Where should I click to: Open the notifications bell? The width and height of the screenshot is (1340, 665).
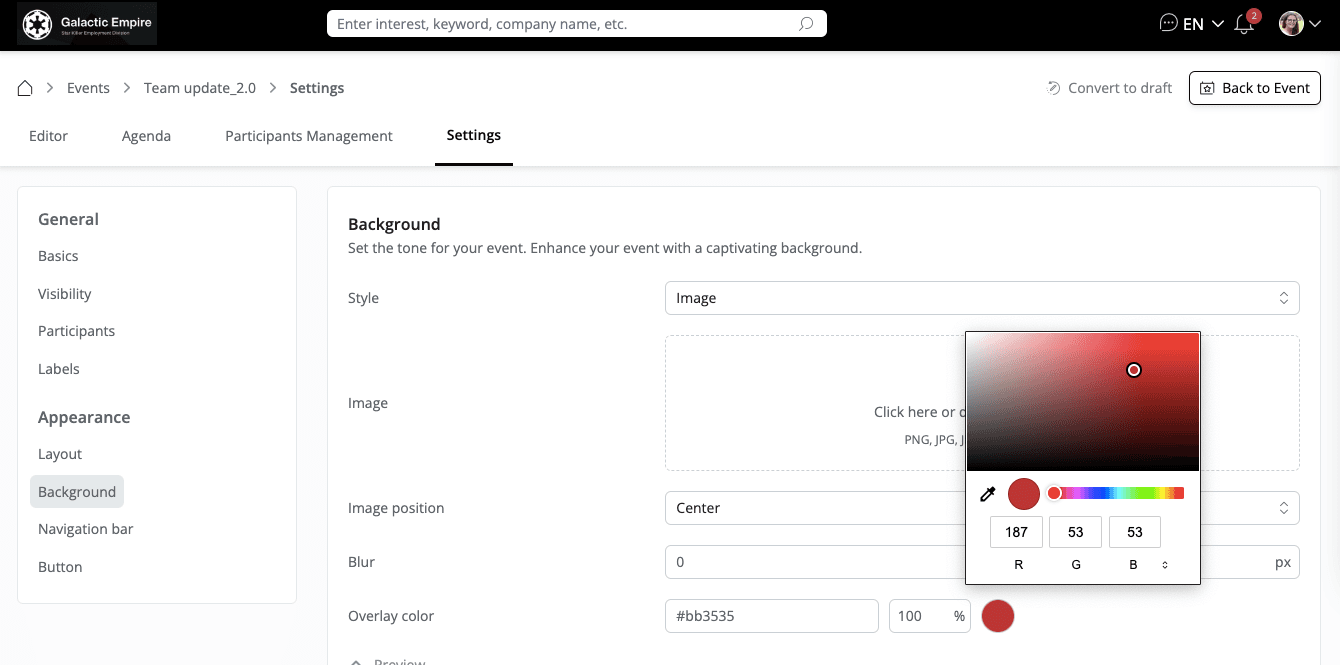click(x=1244, y=25)
